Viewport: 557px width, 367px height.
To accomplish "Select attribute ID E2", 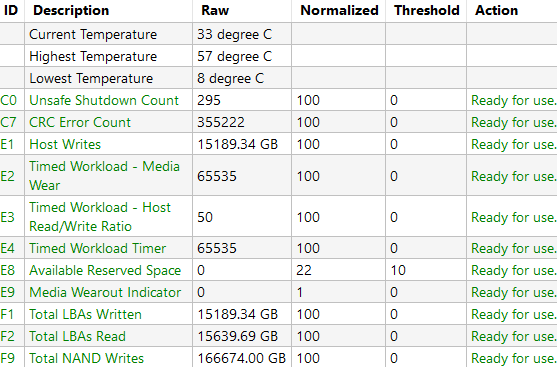I will (x=7, y=177).
